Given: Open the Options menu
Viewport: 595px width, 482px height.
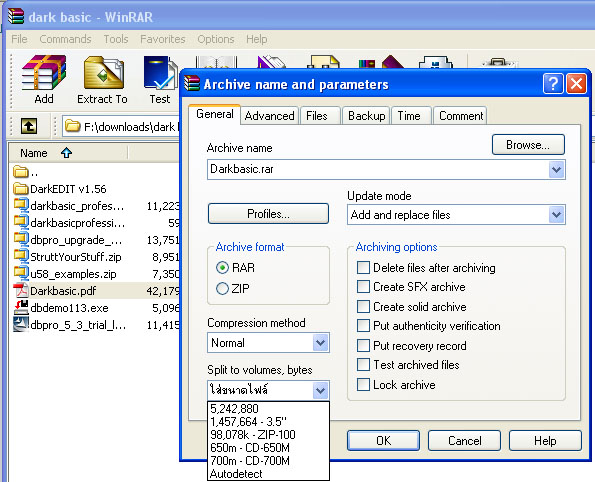Looking at the screenshot, I should tap(216, 39).
